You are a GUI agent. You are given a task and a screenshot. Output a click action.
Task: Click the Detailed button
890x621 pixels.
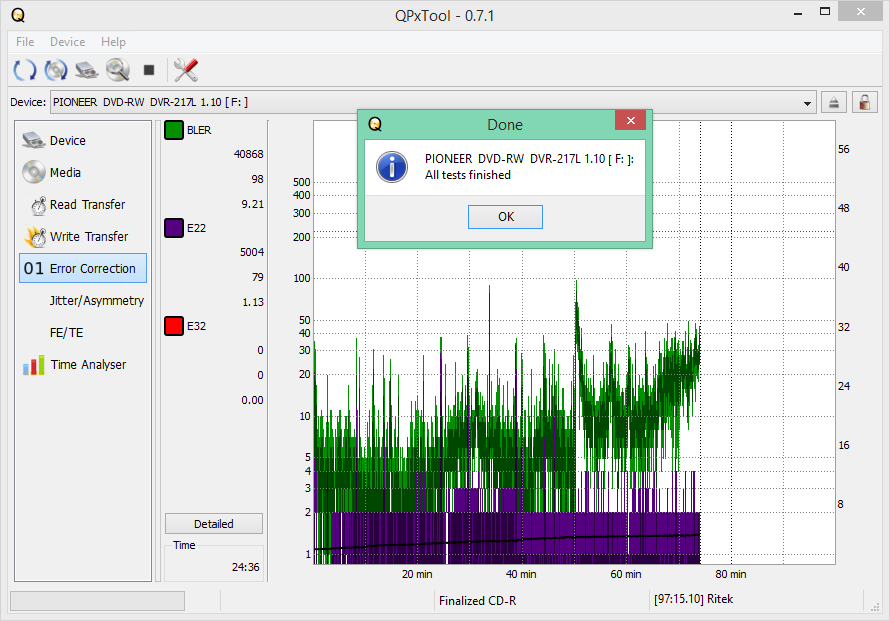tap(214, 523)
